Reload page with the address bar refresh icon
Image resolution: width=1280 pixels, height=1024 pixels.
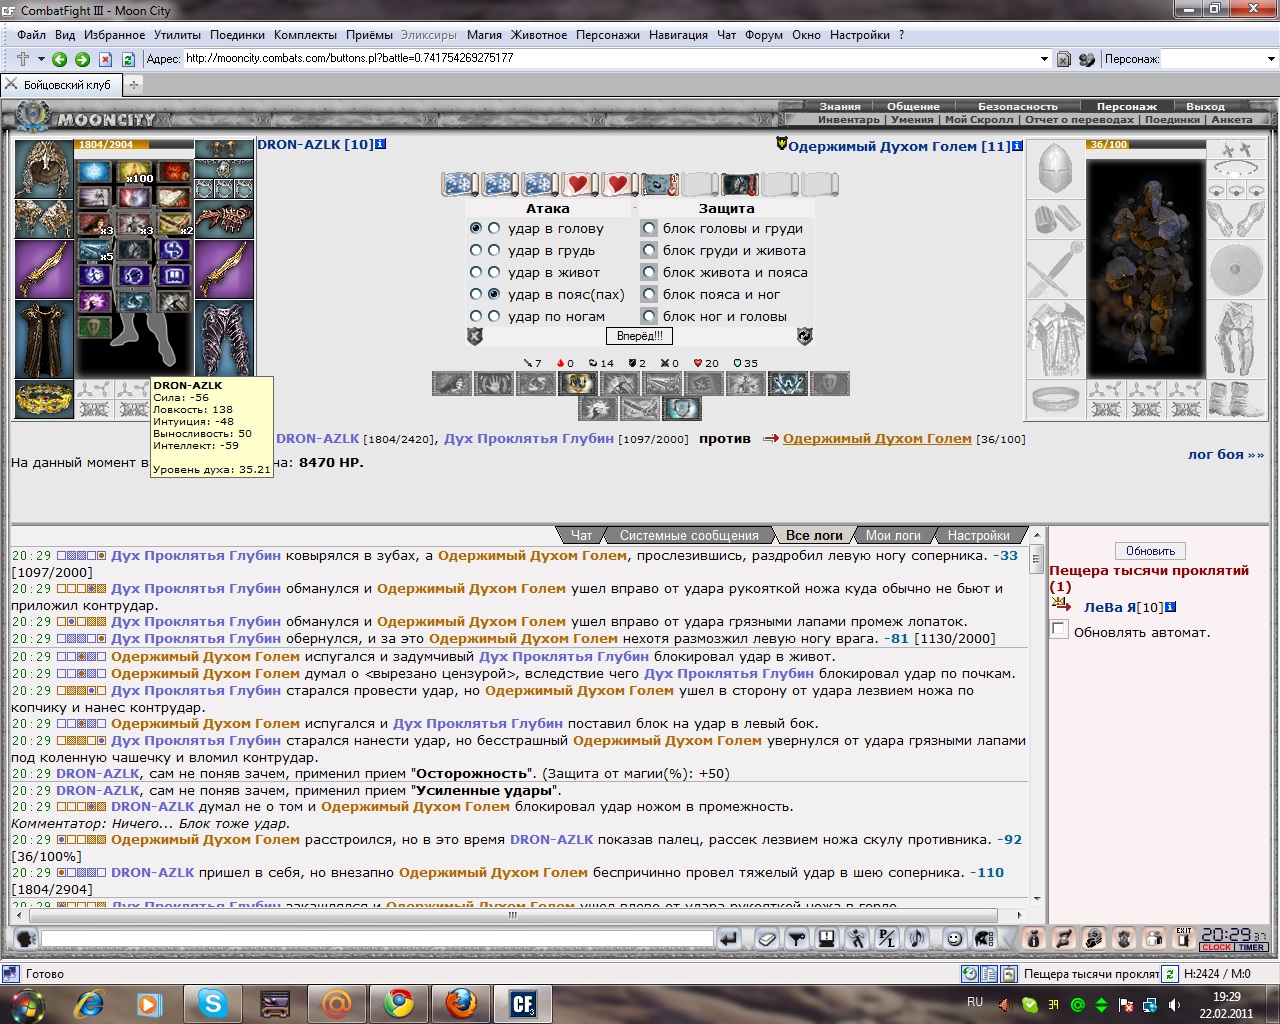[128, 59]
